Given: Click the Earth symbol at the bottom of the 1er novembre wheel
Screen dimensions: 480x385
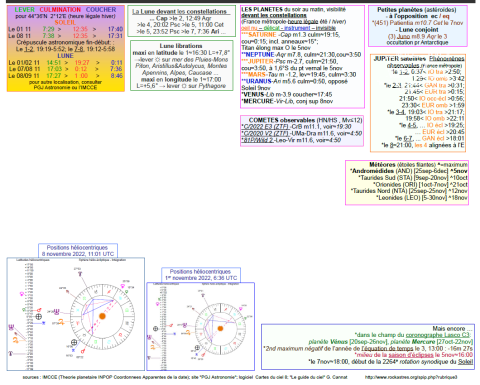Looking at the screenshot, I should 197,348.
